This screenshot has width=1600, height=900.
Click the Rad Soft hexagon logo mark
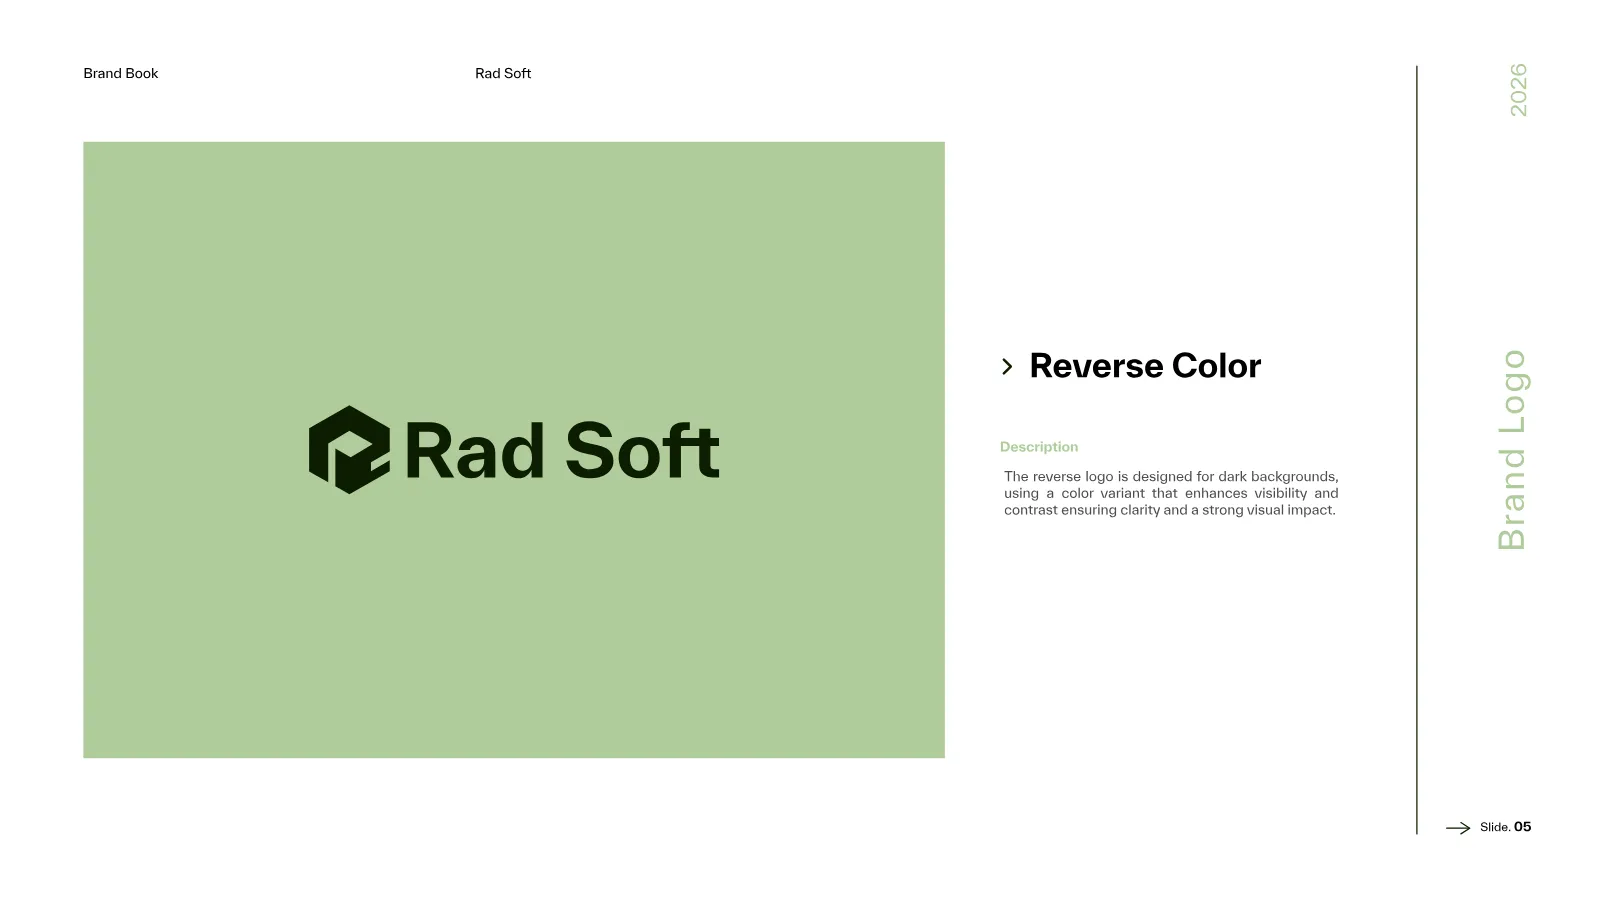[349, 450]
